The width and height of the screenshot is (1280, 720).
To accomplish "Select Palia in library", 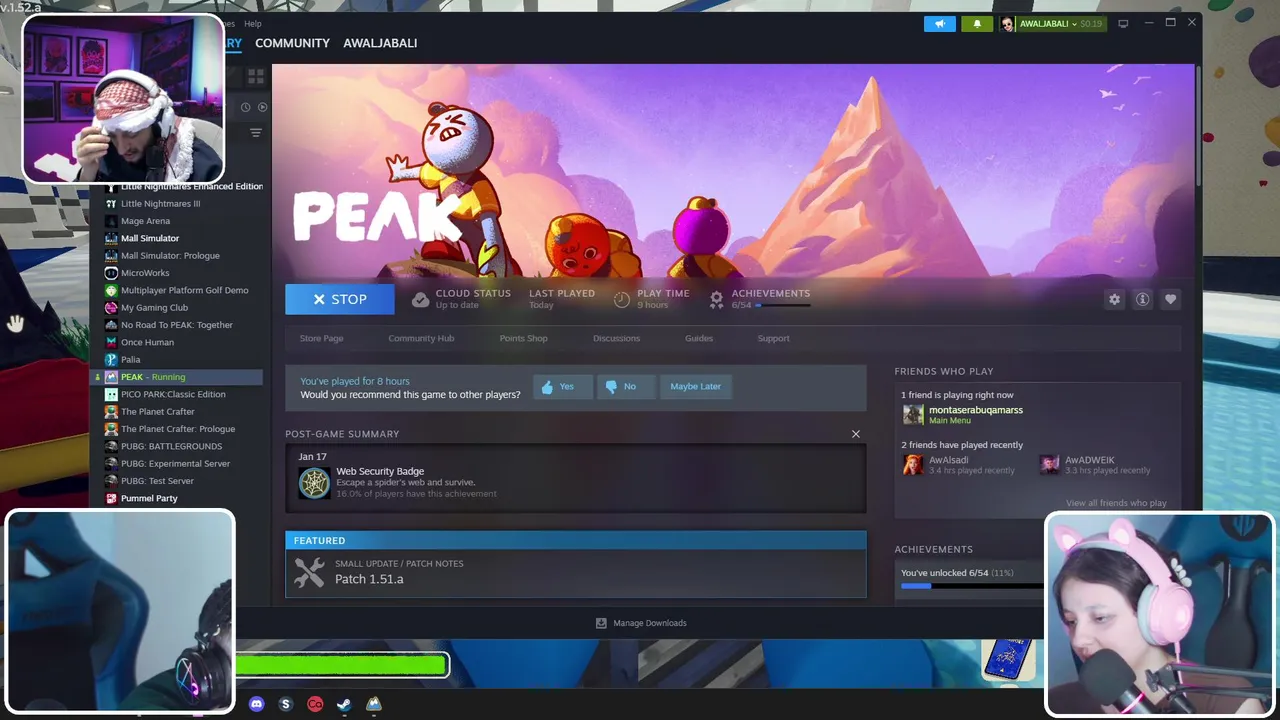I will pos(130,359).
